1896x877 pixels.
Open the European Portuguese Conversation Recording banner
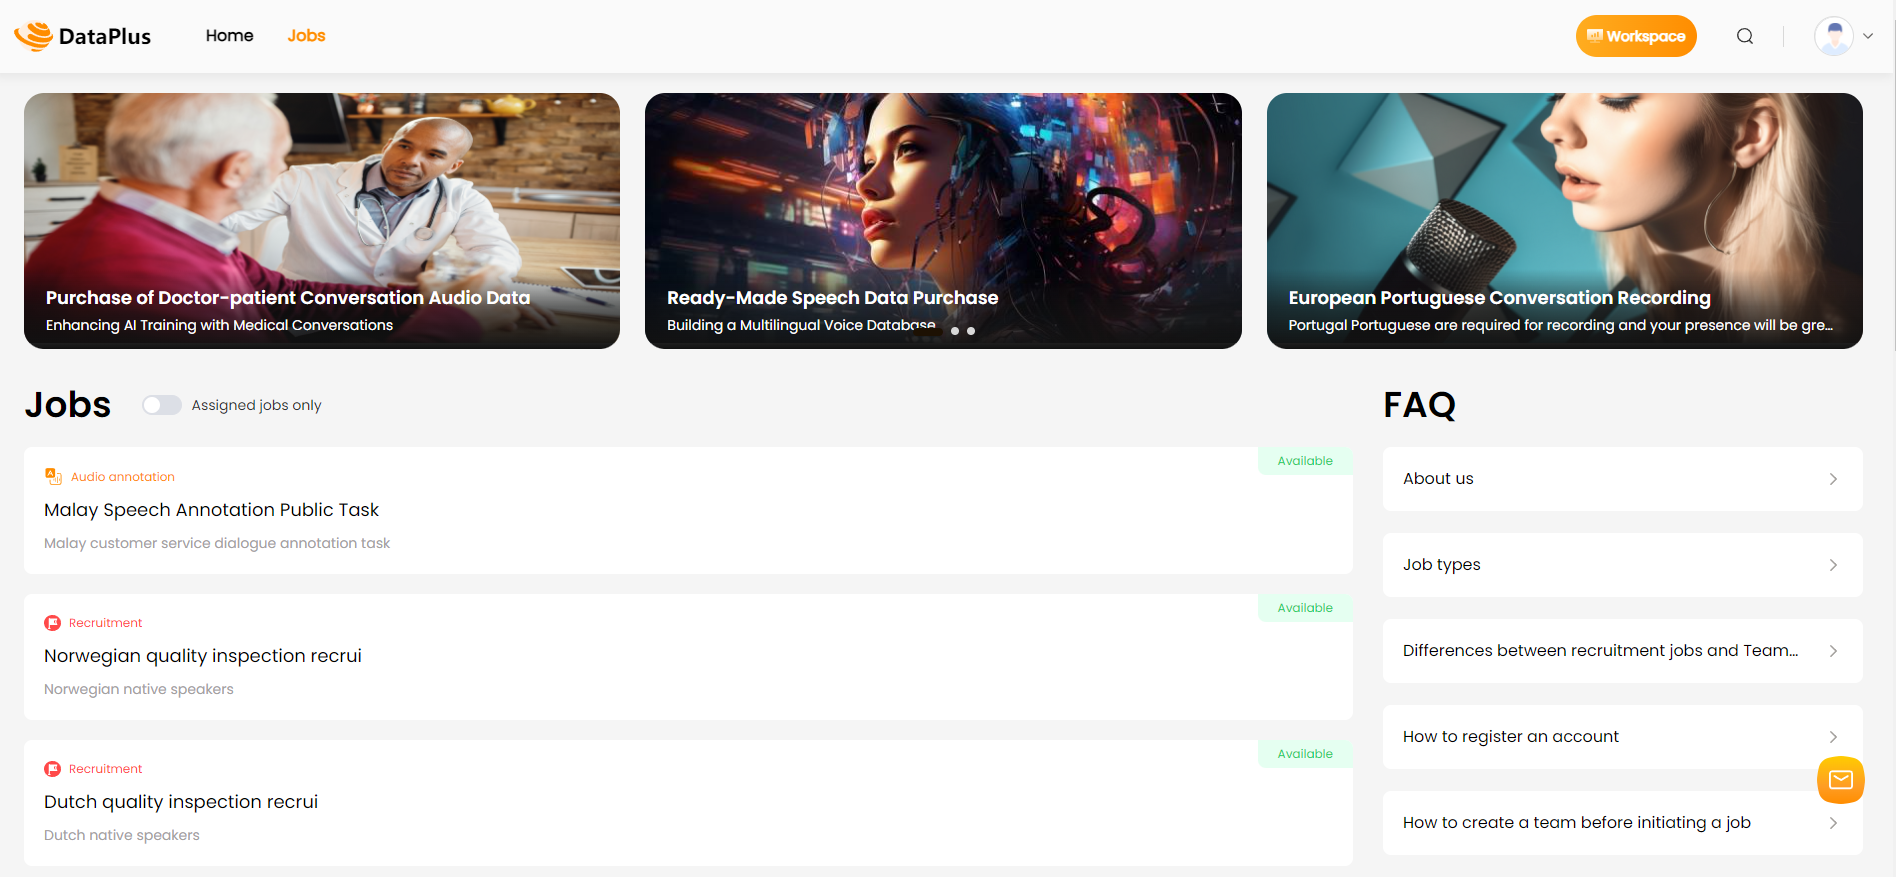click(1564, 221)
